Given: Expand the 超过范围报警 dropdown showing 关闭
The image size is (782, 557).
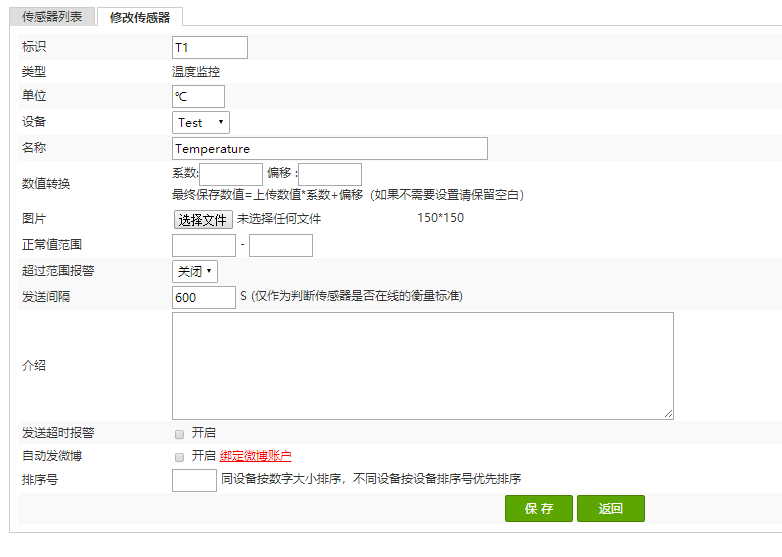Looking at the screenshot, I should click(x=195, y=272).
